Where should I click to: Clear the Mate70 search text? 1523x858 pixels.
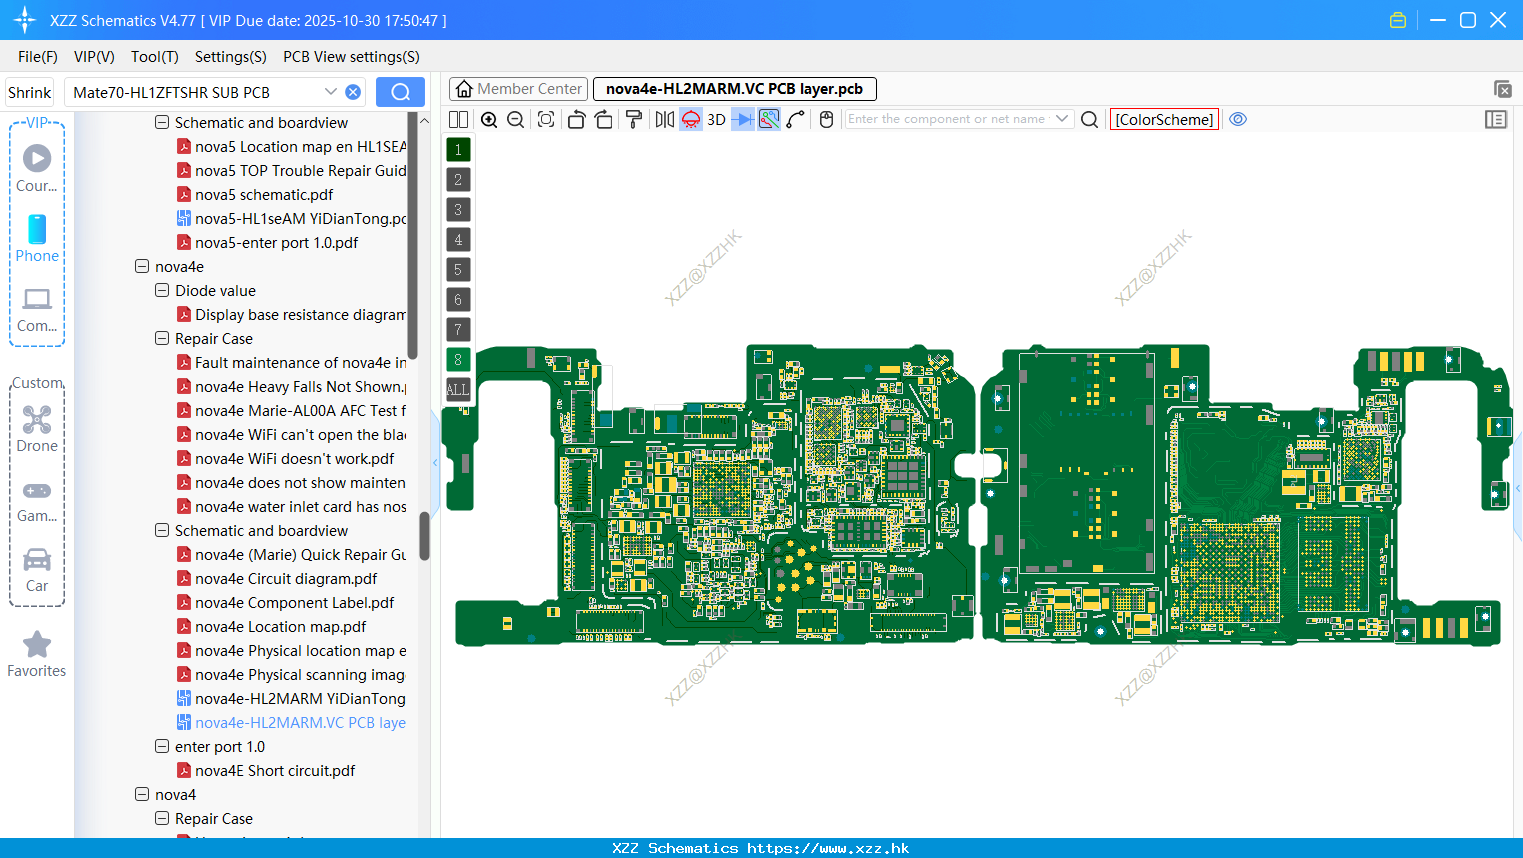tap(353, 92)
